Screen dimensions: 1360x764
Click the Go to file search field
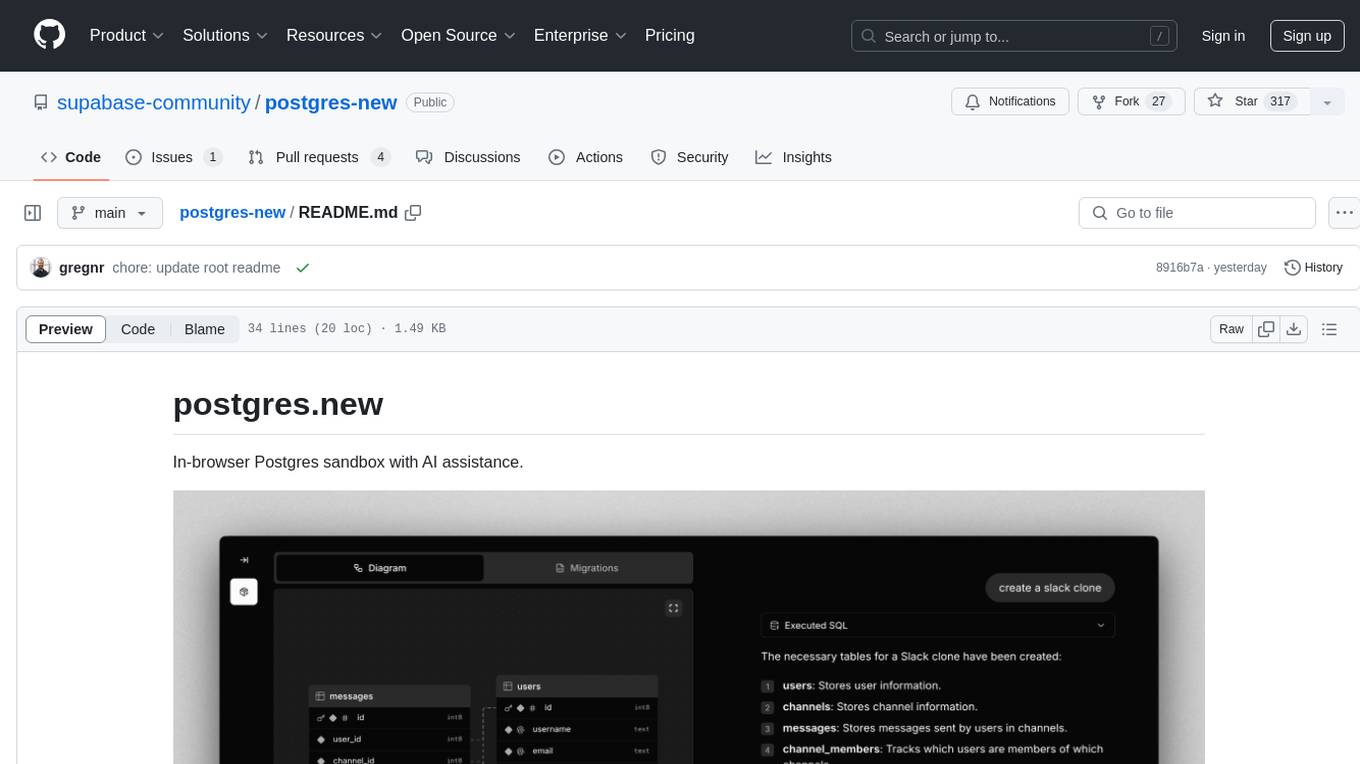[x=1197, y=213]
